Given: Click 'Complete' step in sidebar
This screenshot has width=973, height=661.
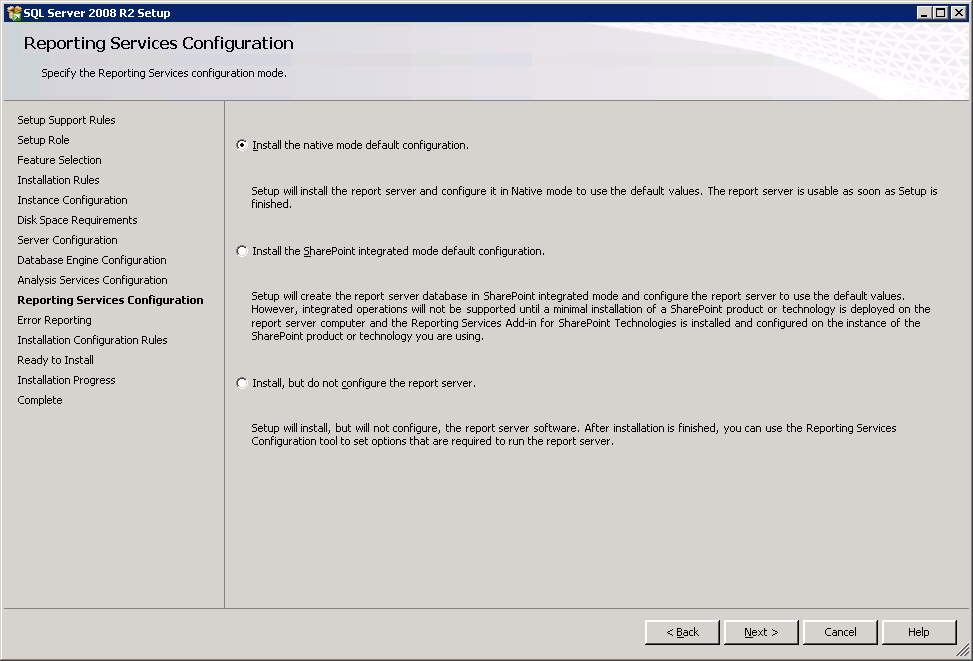Looking at the screenshot, I should [40, 400].
